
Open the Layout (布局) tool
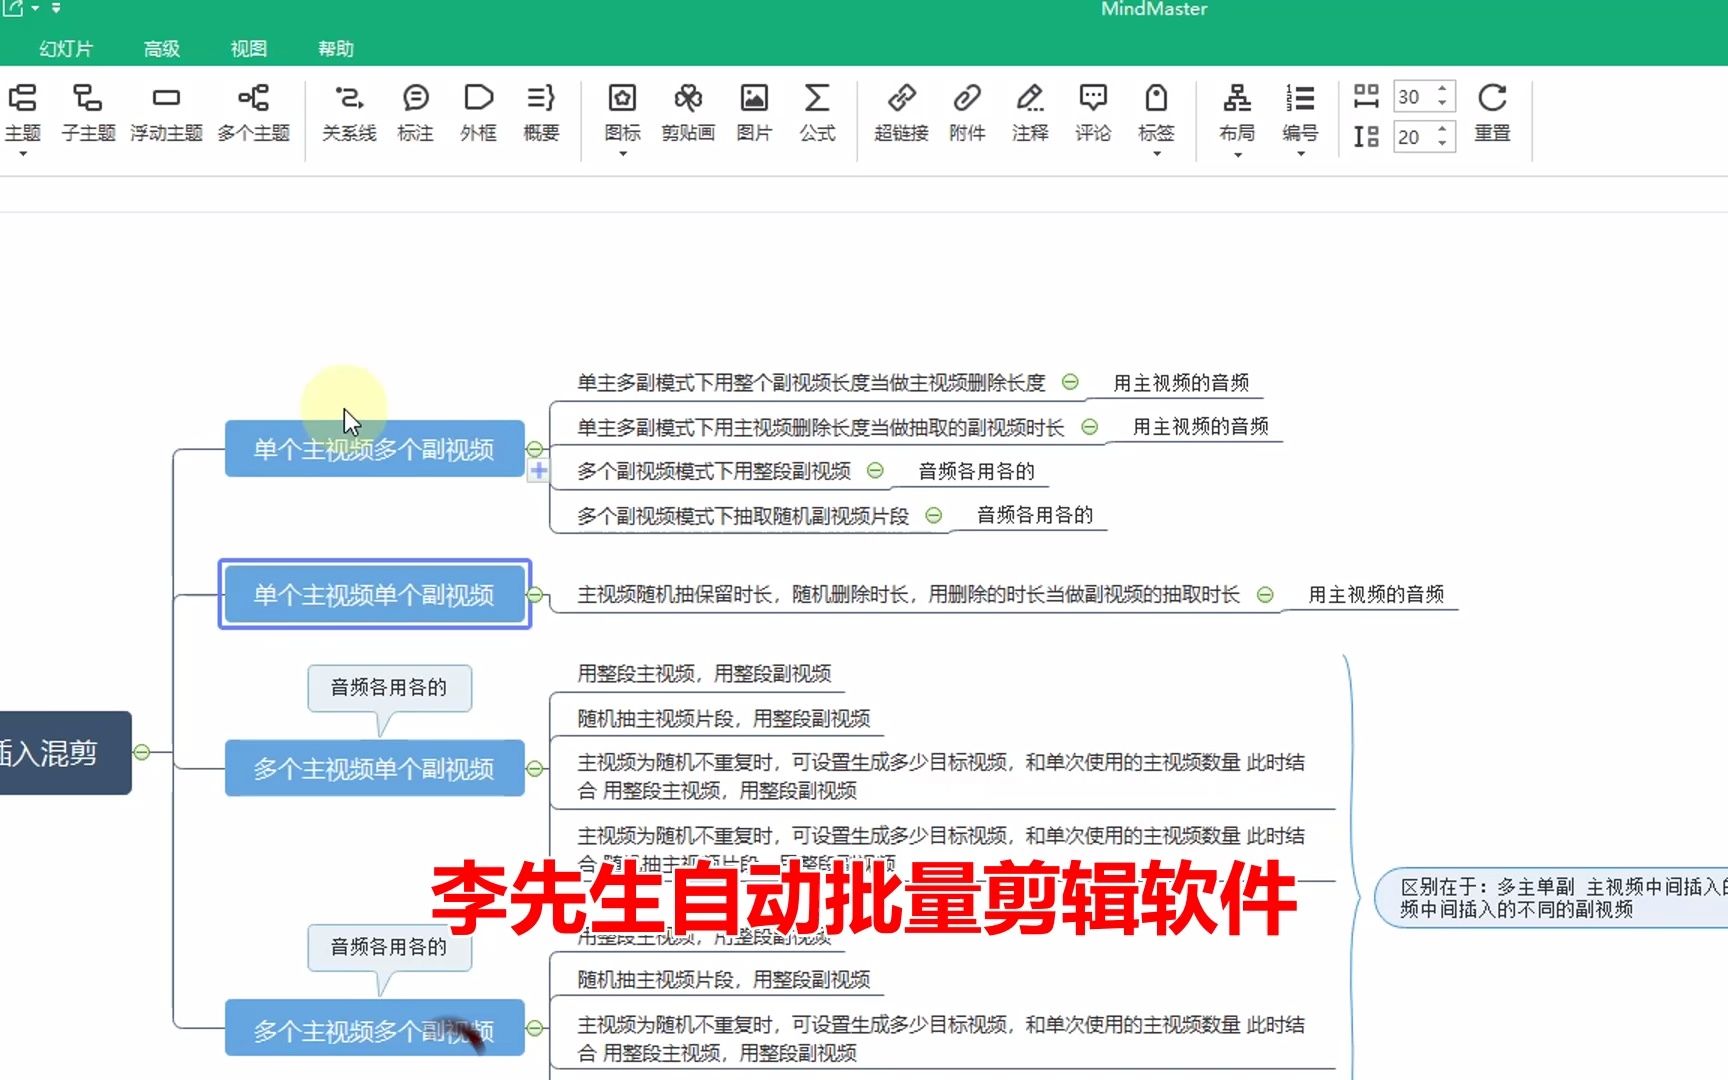click(1237, 111)
